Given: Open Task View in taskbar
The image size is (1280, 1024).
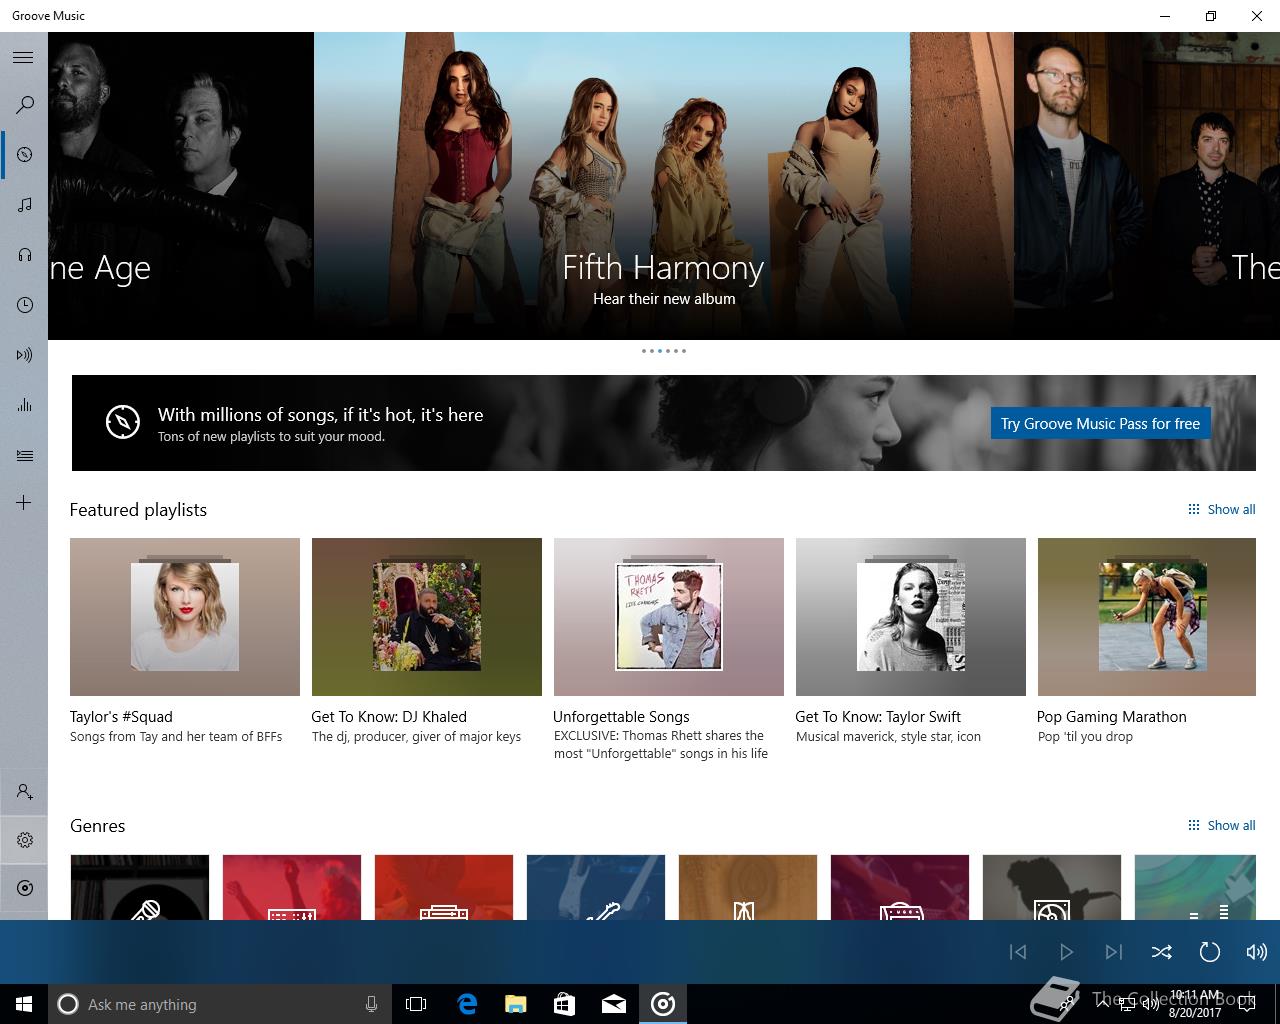Looking at the screenshot, I should tap(416, 1004).
